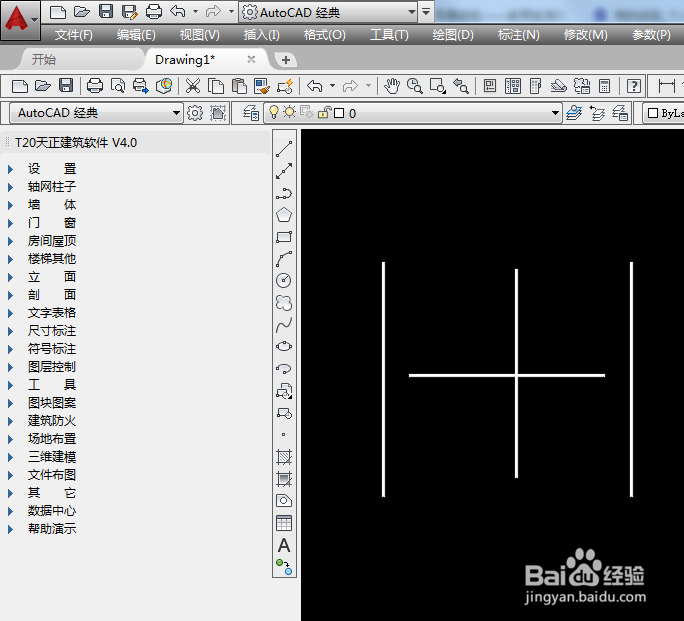Select the Table tool

point(284,523)
